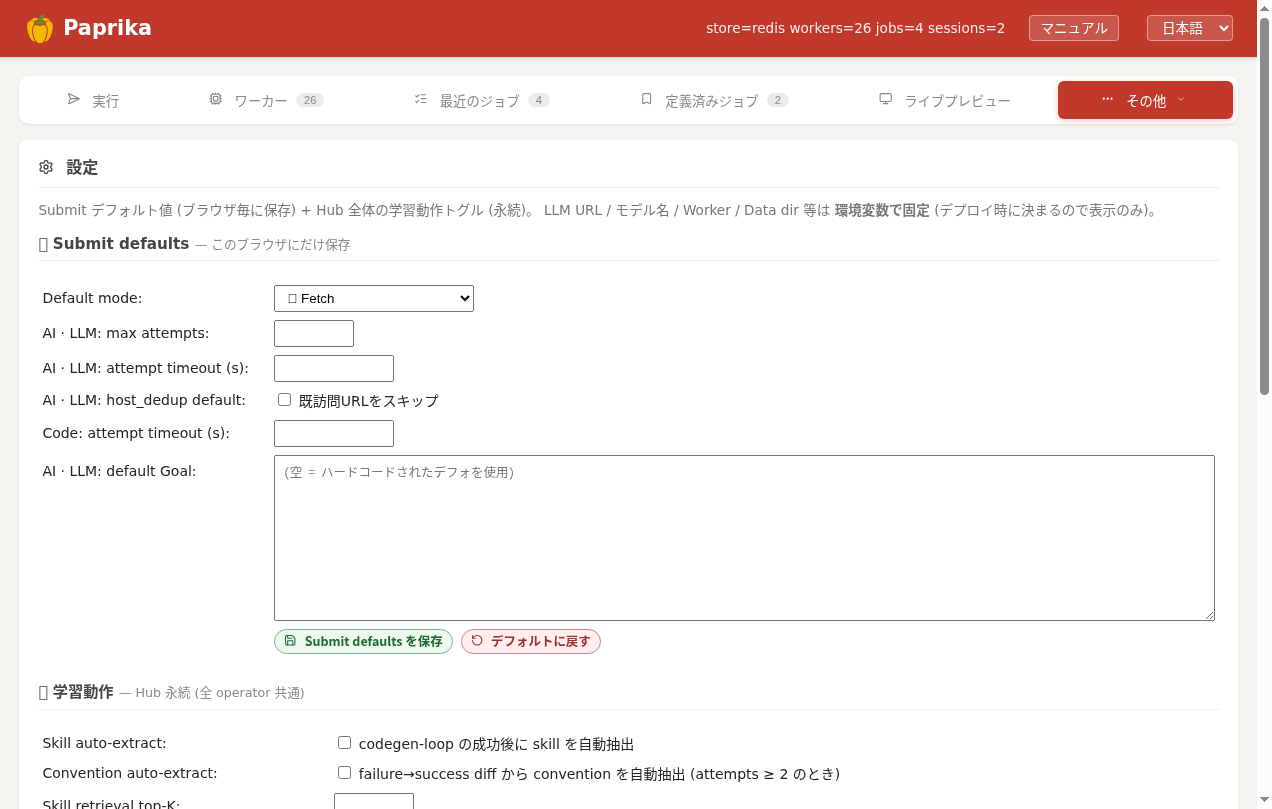
Task: Toggle Convention auto-extract checkbox
Action: coord(345,773)
